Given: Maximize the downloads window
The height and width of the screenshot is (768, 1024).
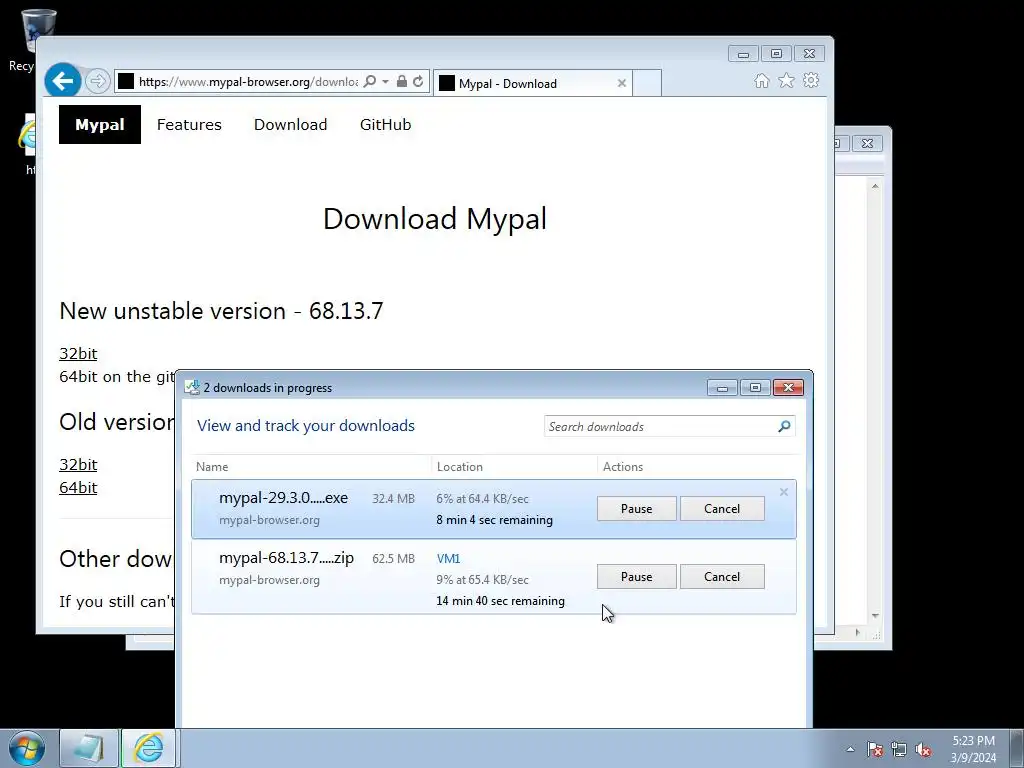Looking at the screenshot, I should tap(755, 388).
